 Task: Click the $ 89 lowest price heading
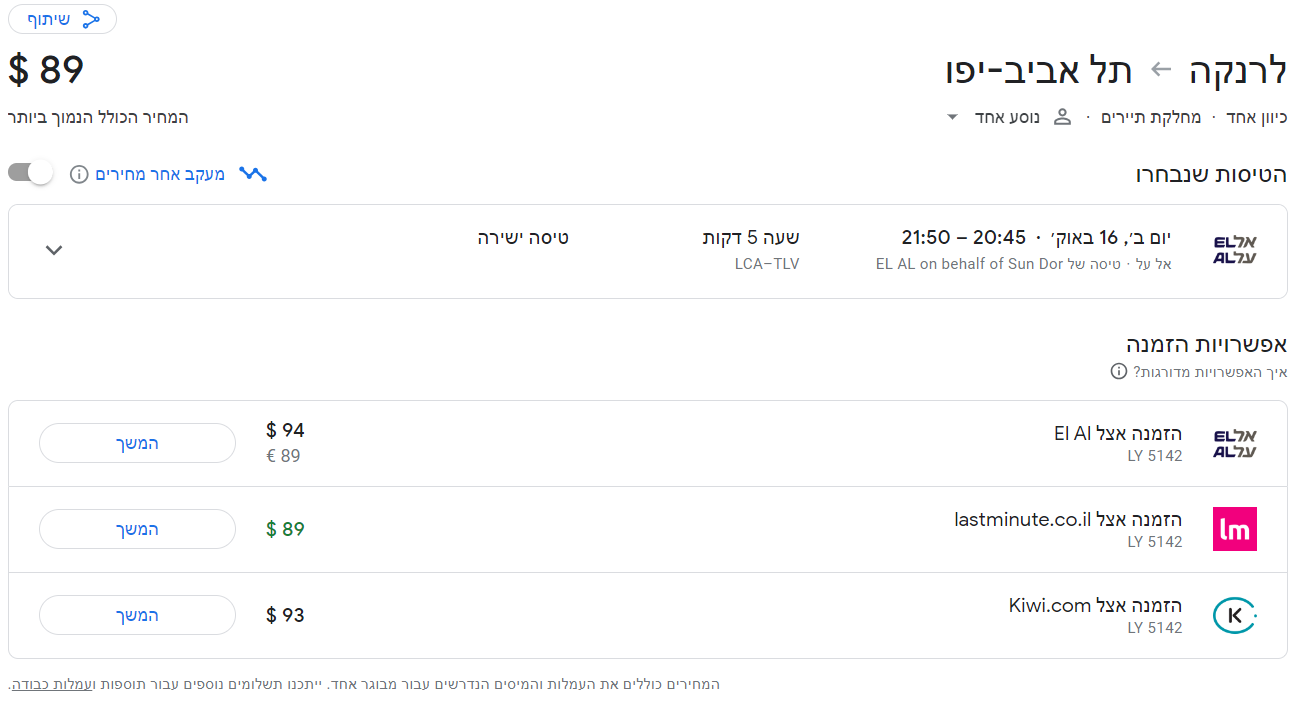tap(46, 70)
